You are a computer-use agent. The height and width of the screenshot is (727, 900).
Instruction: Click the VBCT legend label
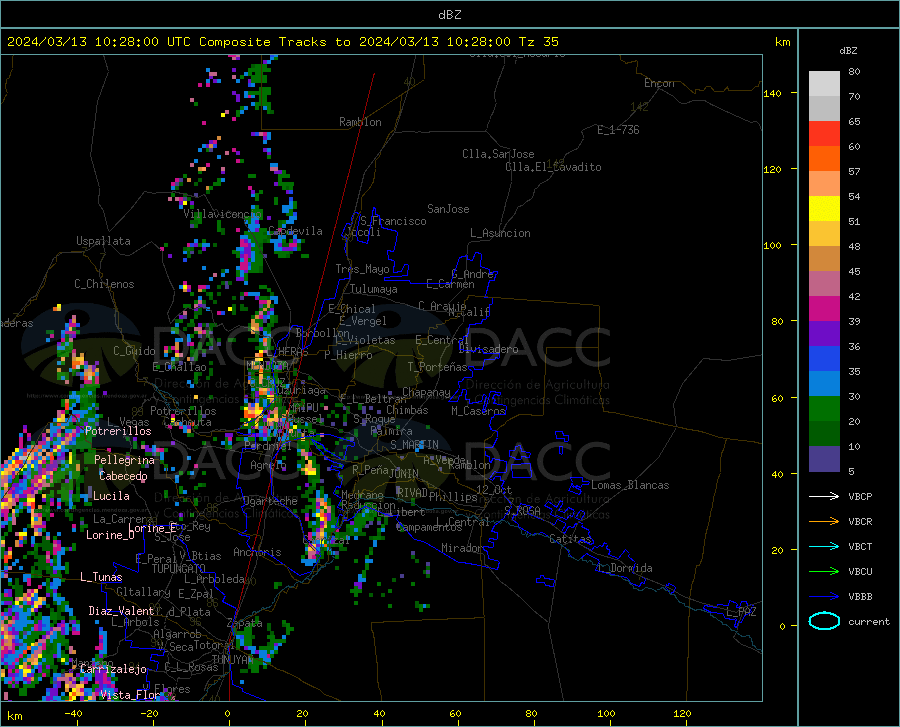(x=860, y=546)
